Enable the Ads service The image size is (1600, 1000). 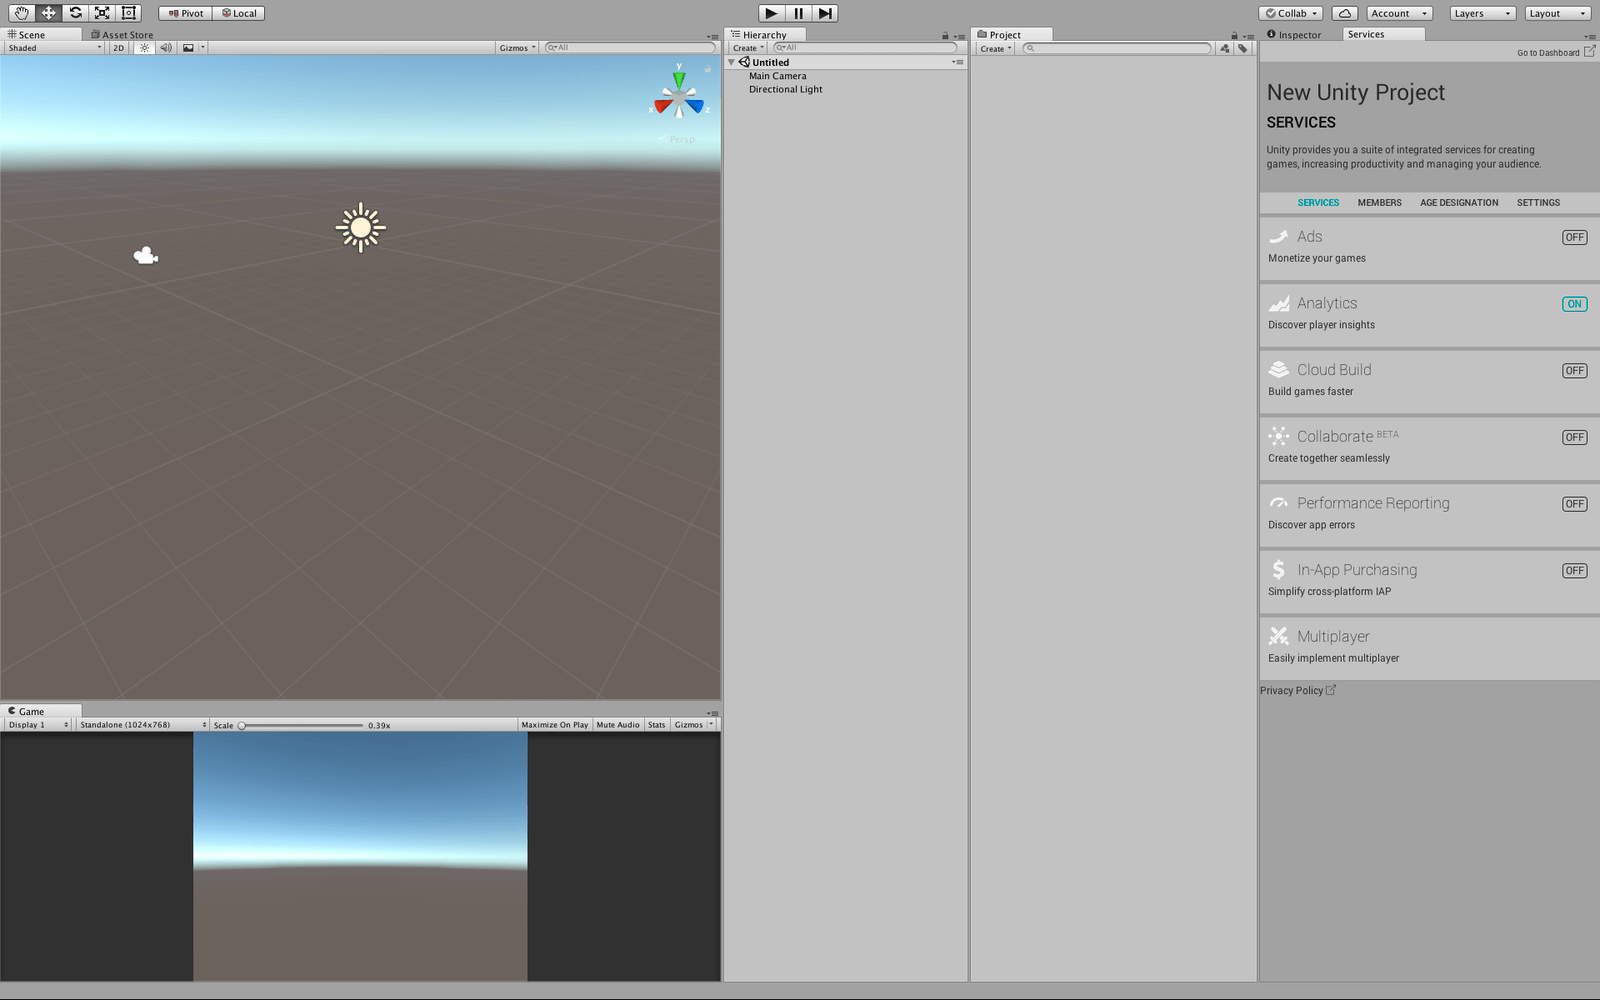coord(1574,237)
